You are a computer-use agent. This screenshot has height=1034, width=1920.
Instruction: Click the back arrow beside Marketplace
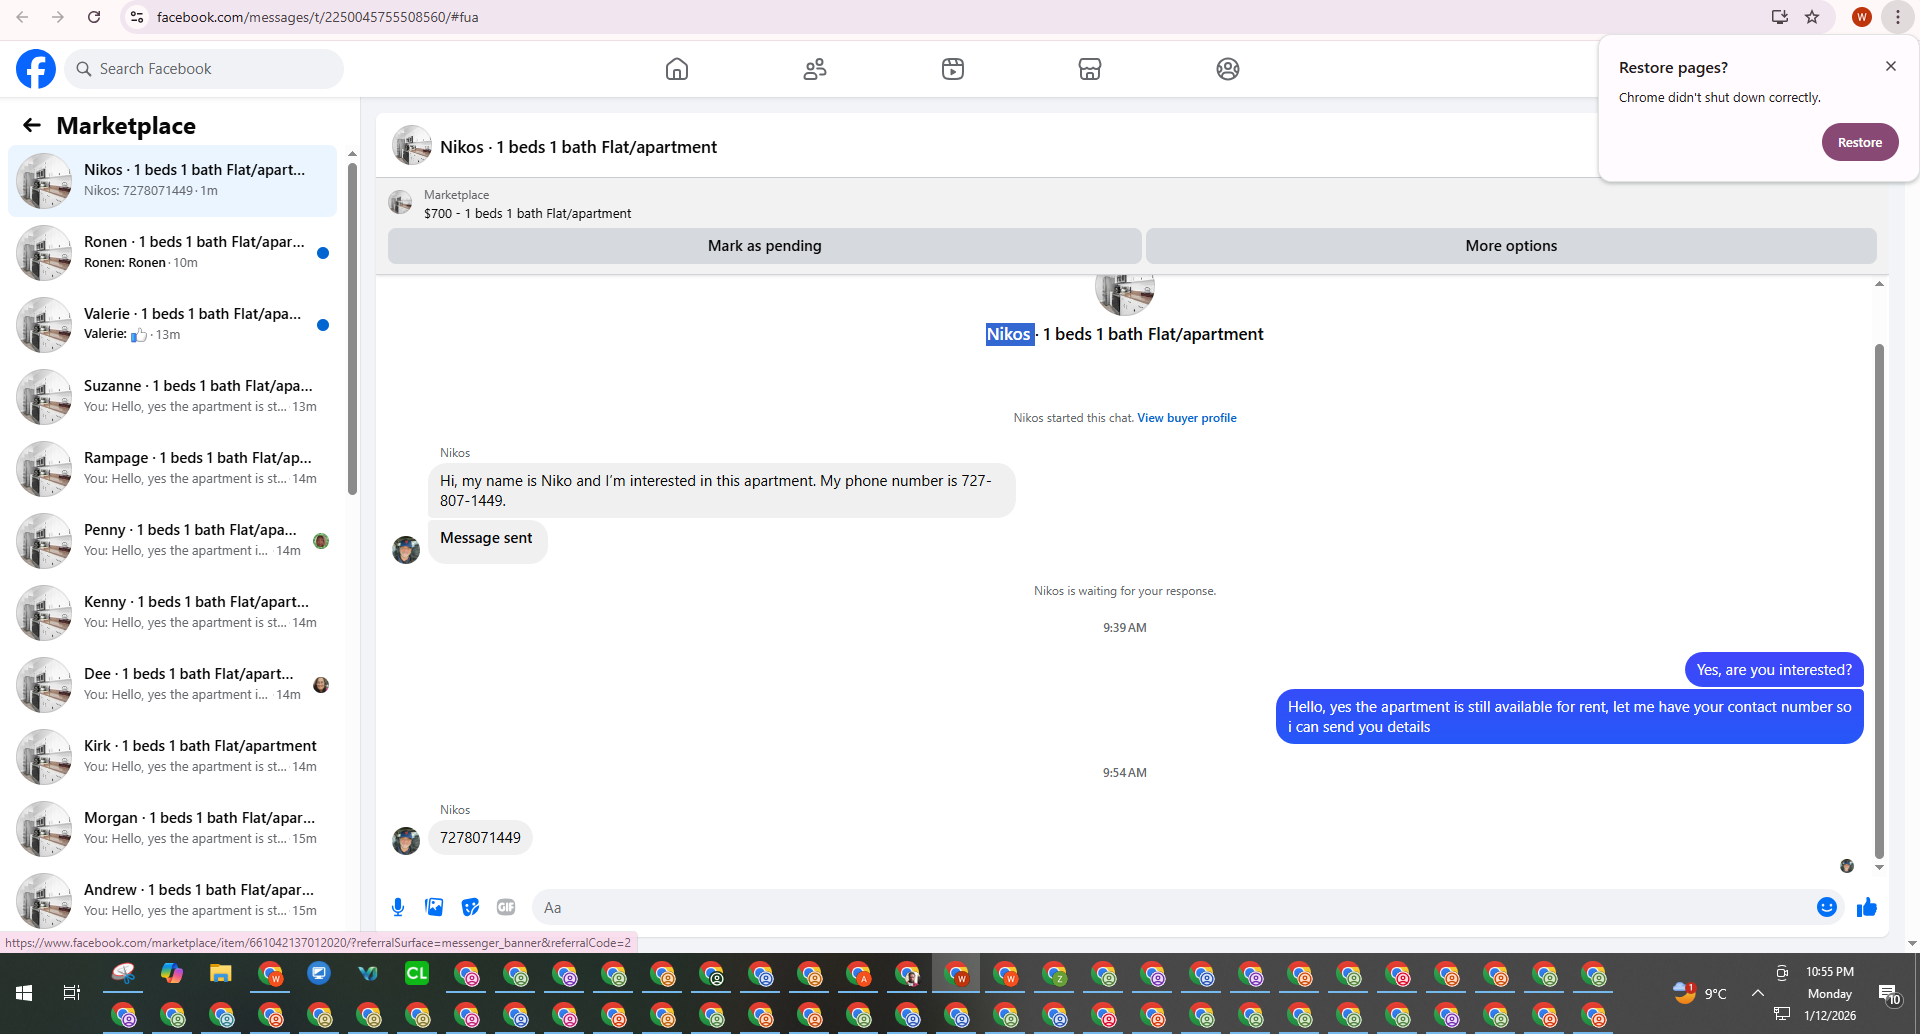pos(32,125)
